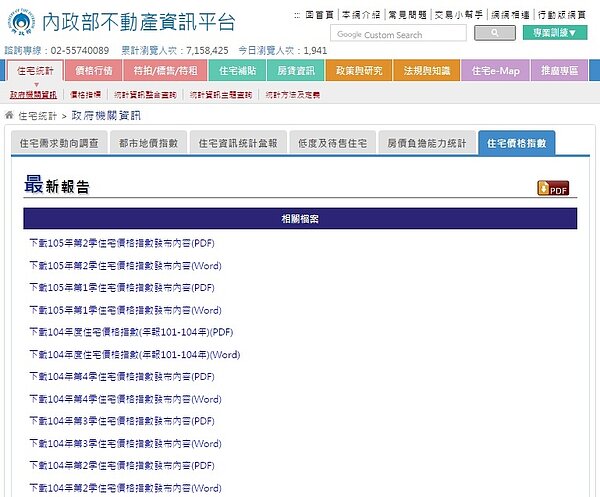Screen dimensions: 600x497
Task: Download 104年第2季 price index PDF
Action: 122,465
